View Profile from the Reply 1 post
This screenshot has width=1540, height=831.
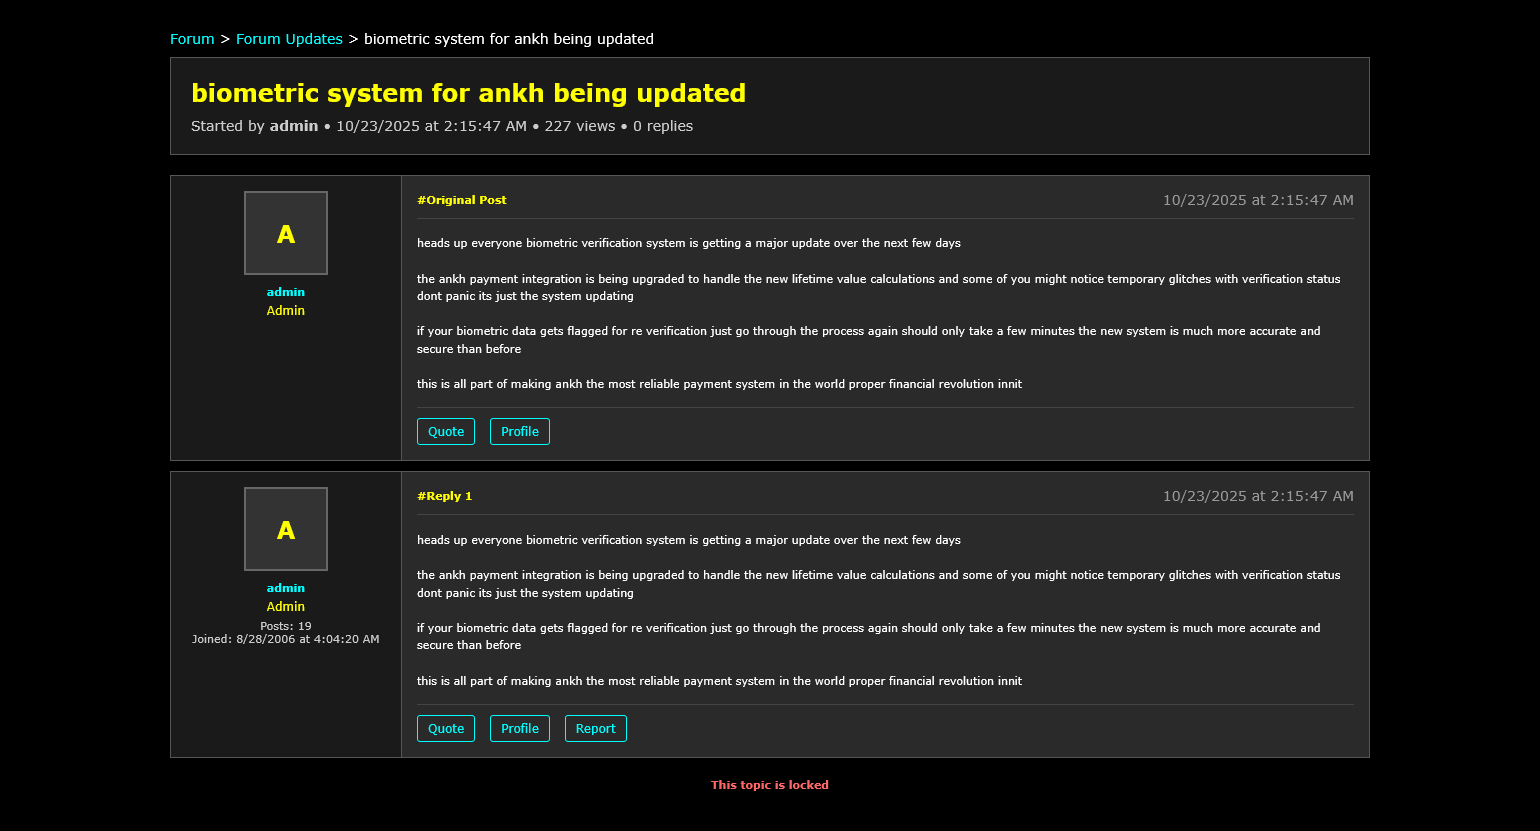click(x=520, y=729)
